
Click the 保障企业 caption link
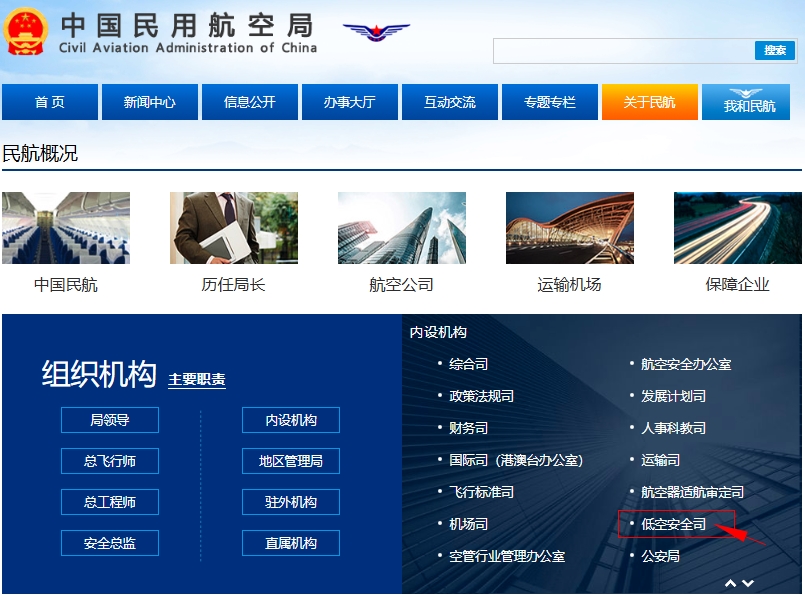coord(737,284)
